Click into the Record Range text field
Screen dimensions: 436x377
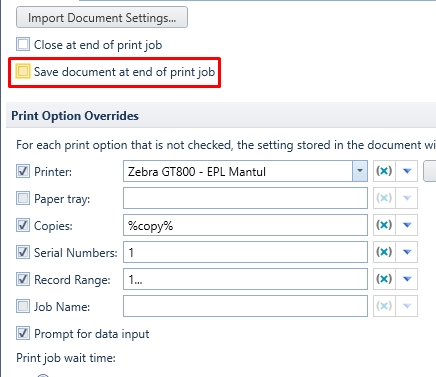coord(245,279)
